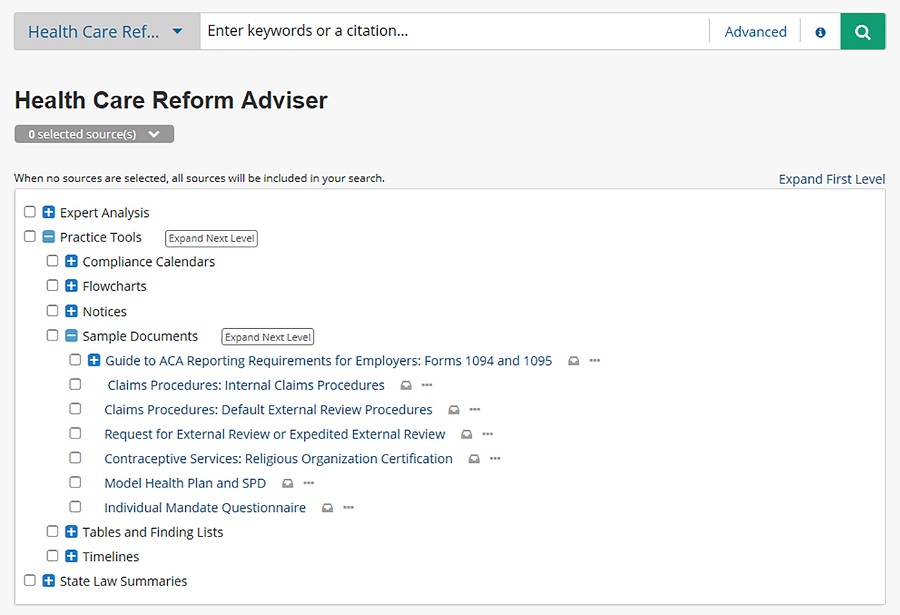
Task: Click the Expand First Level link
Action: 832,179
